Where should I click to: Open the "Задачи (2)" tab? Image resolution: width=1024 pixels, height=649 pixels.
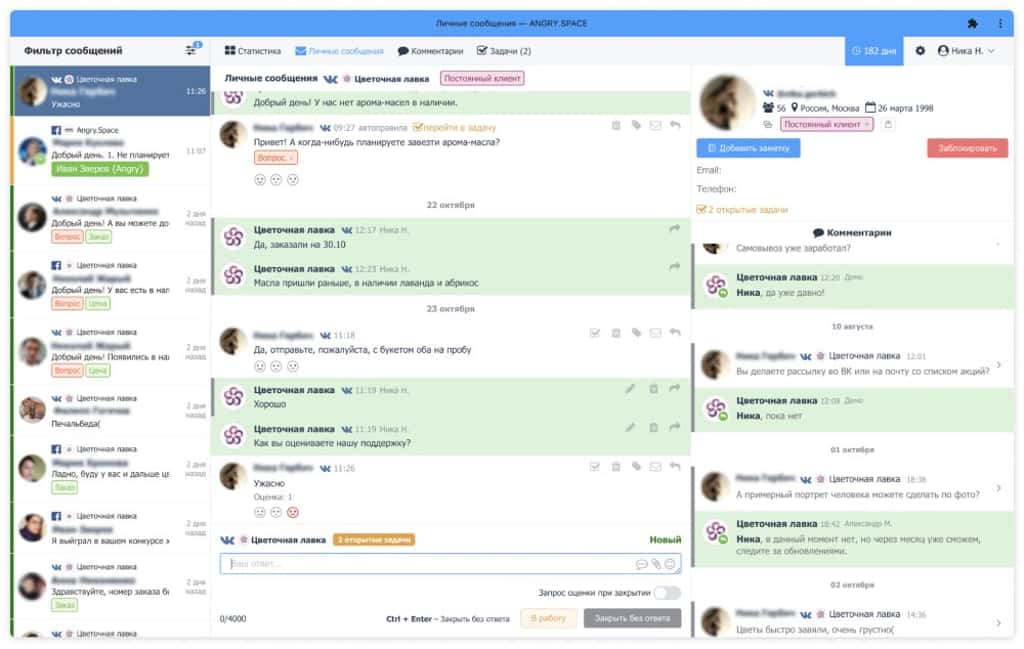(504, 51)
